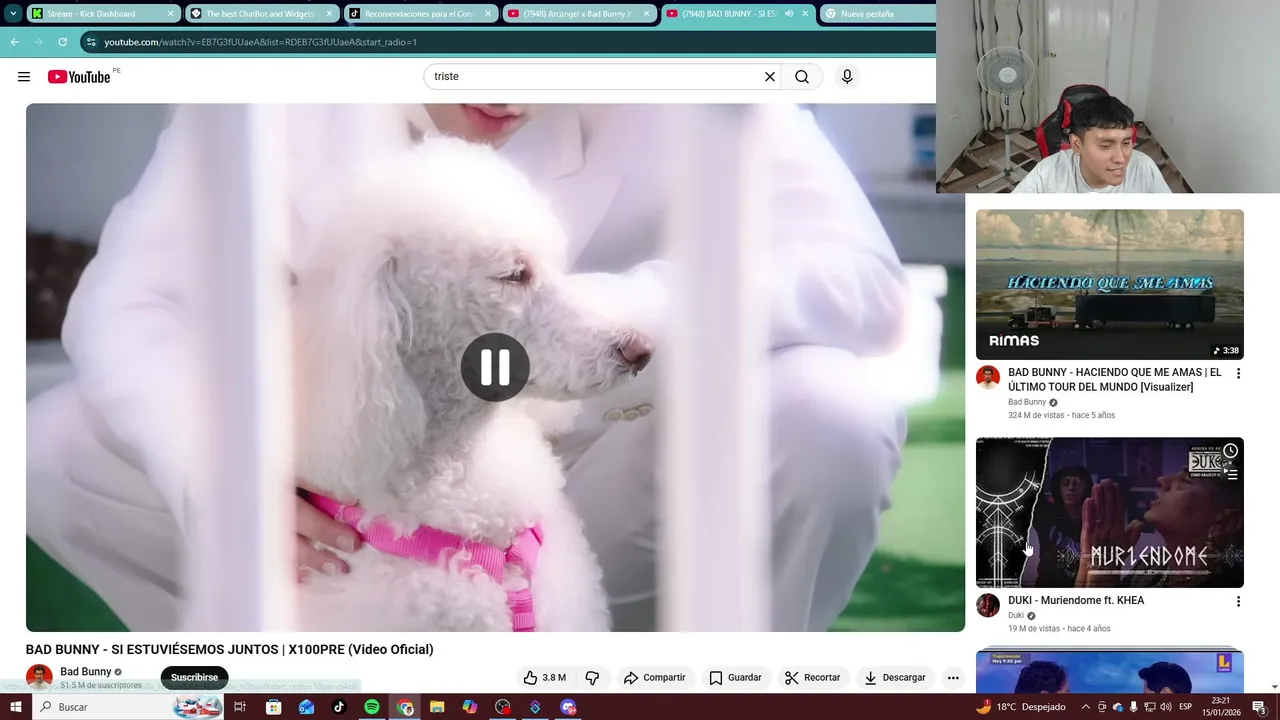This screenshot has height=720, width=1280.
Task: Clear the search text with the X
Action: (770, 77)
